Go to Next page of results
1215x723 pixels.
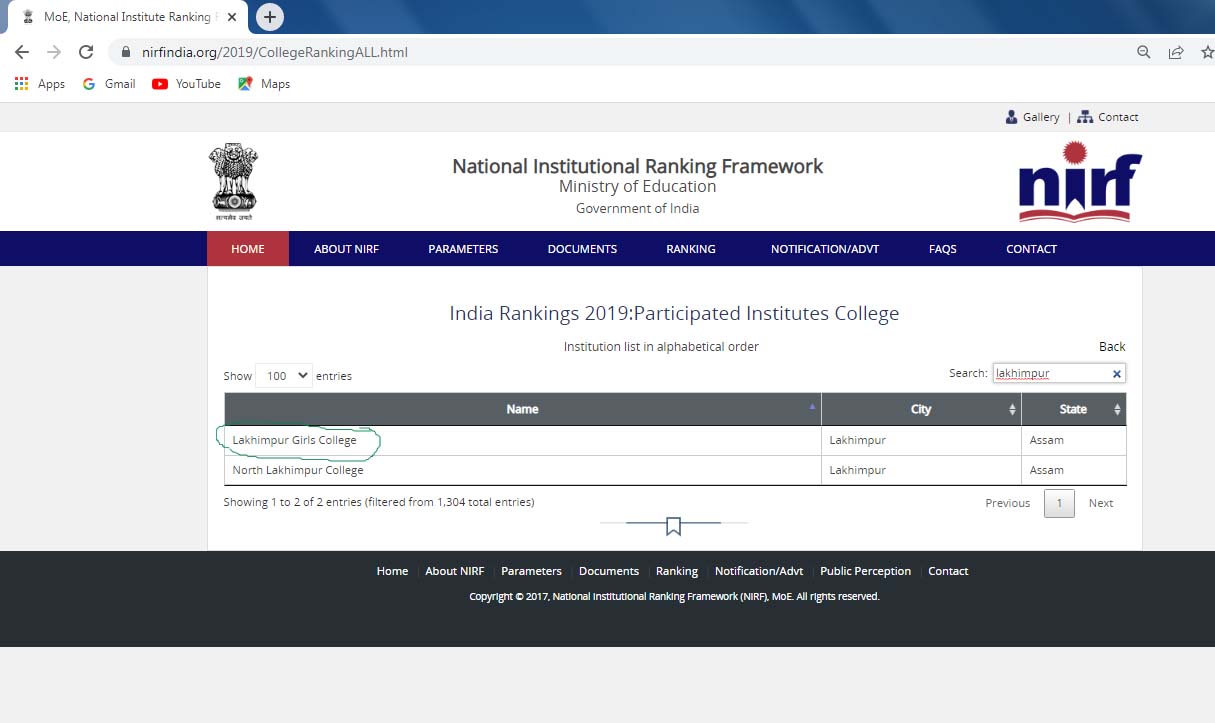pos(1100,503)
